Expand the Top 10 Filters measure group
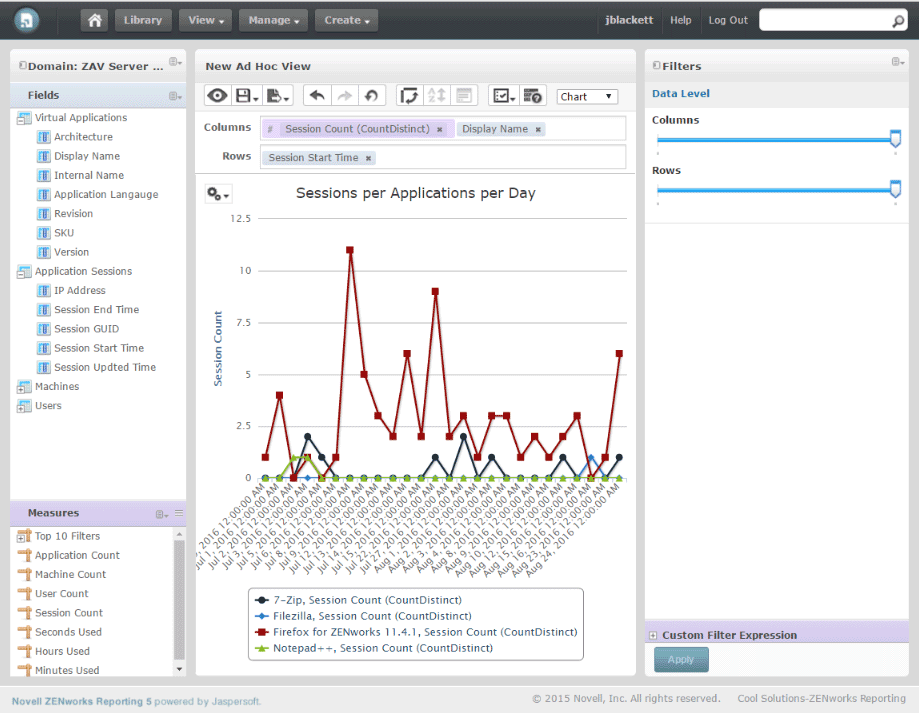 pyautogui.click(x=21, y=537)
